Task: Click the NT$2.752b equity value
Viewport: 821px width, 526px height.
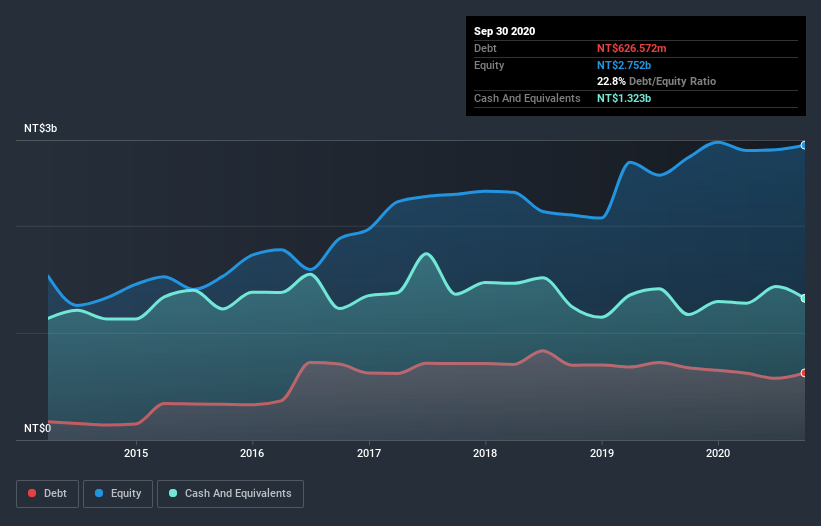Action: pos(624,65)
